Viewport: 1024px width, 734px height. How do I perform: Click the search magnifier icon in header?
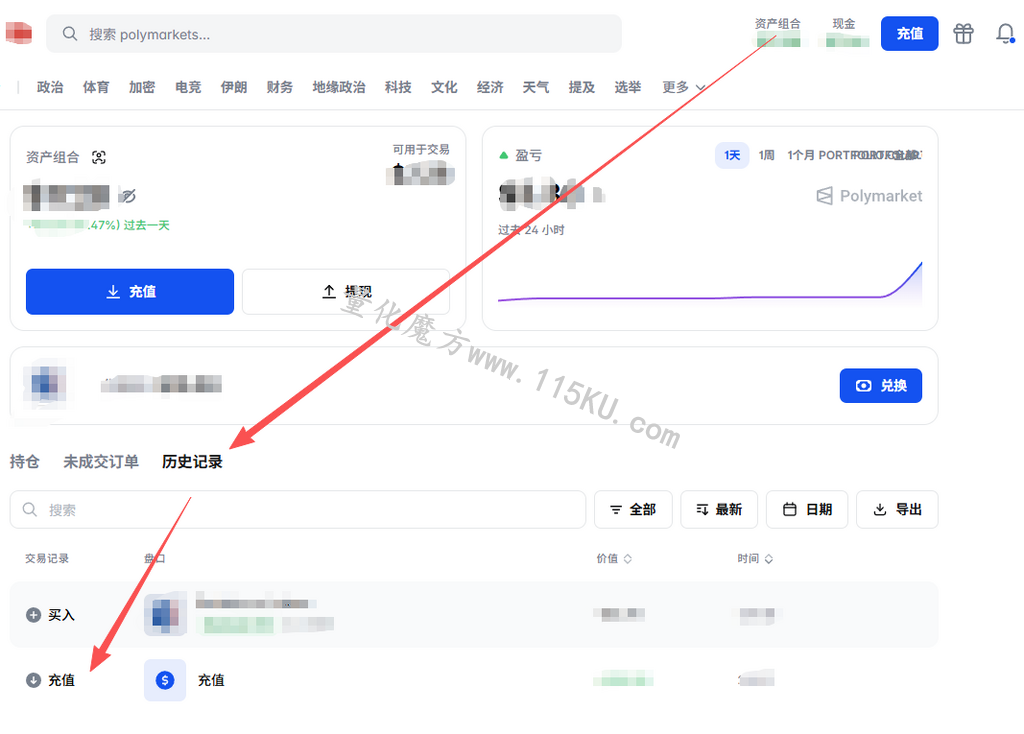[x=70, y=34]
